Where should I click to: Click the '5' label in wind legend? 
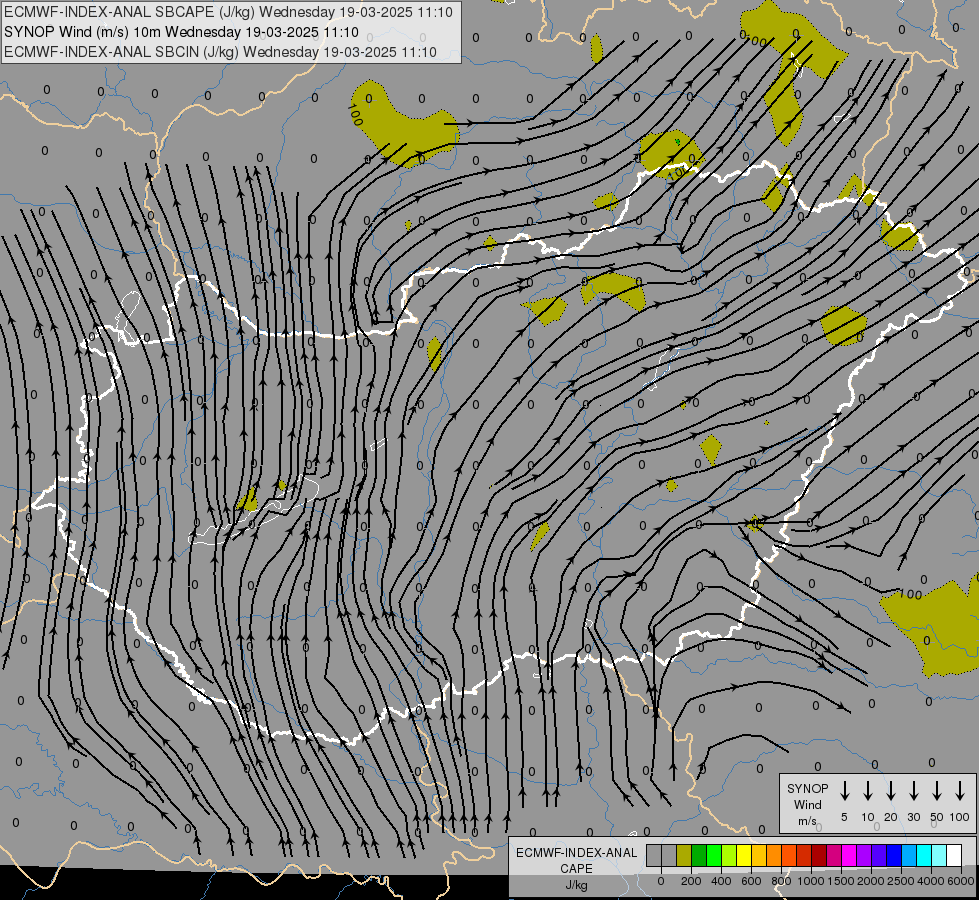point(844,817)
